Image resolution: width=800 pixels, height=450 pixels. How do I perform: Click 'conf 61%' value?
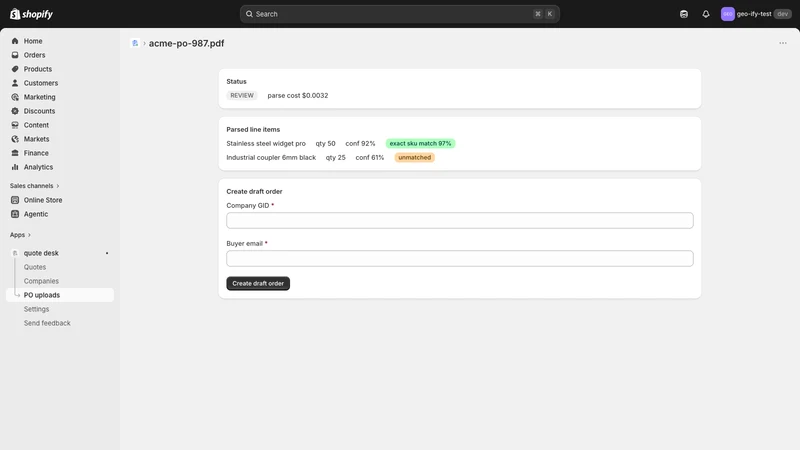tap(369, 158)
